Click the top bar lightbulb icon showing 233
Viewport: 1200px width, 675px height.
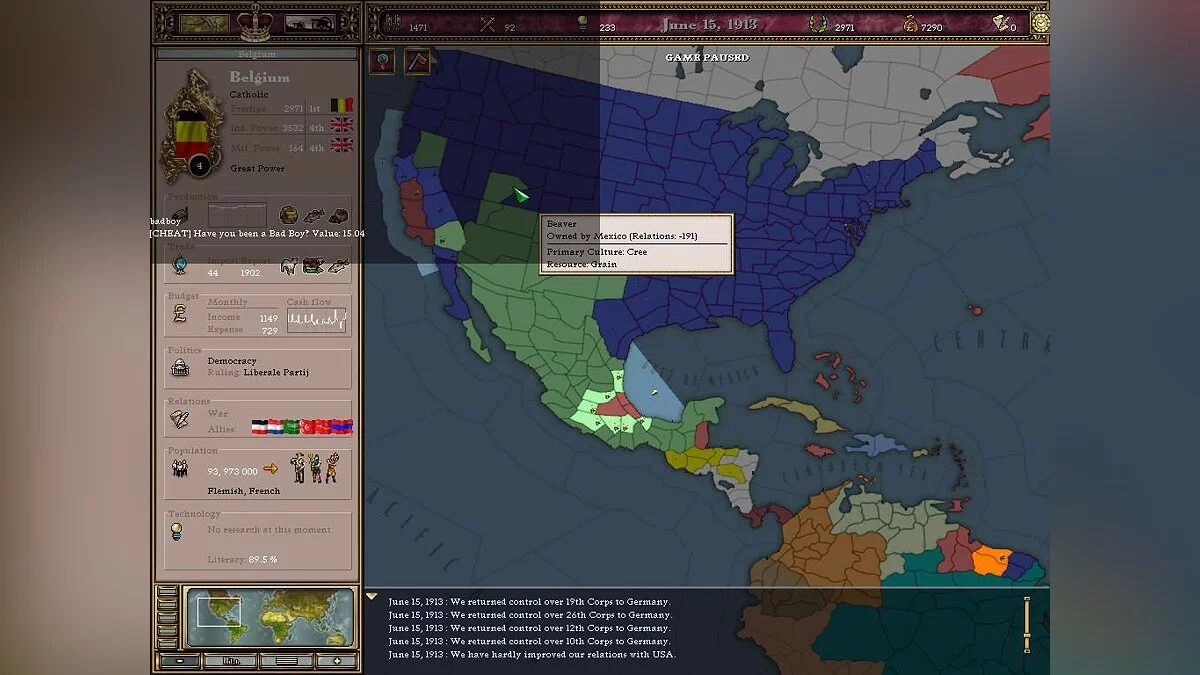[582, 24]
